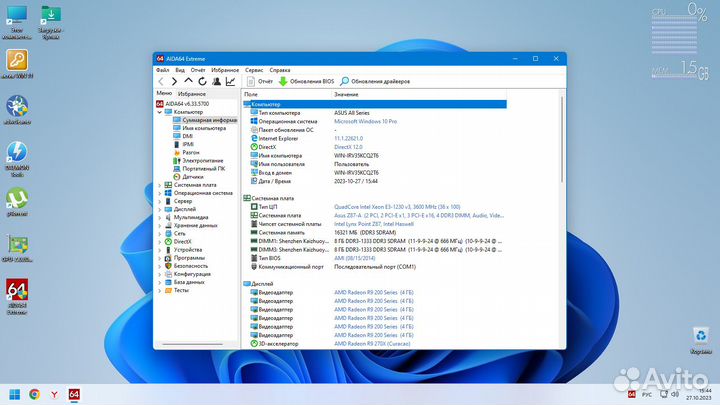Image resolution: width=720 pixels, height=405 pixels.
Task: Open Chrome from the taskbar
Action: coord(34,394)
